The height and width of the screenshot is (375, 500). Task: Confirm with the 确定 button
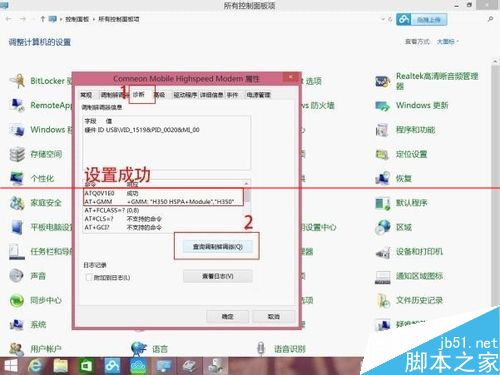pos(228,316)
